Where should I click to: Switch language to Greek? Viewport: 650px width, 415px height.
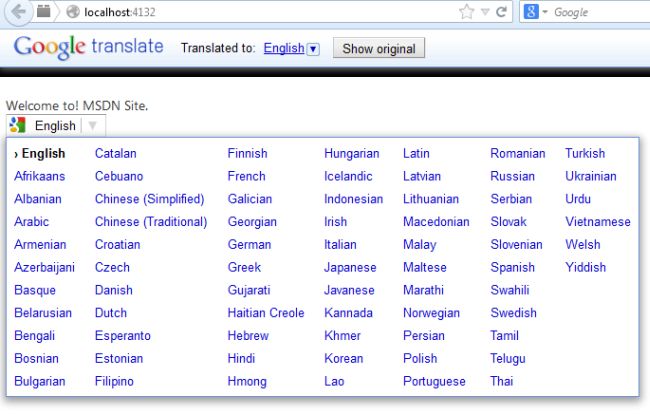[x=244, y=267]
